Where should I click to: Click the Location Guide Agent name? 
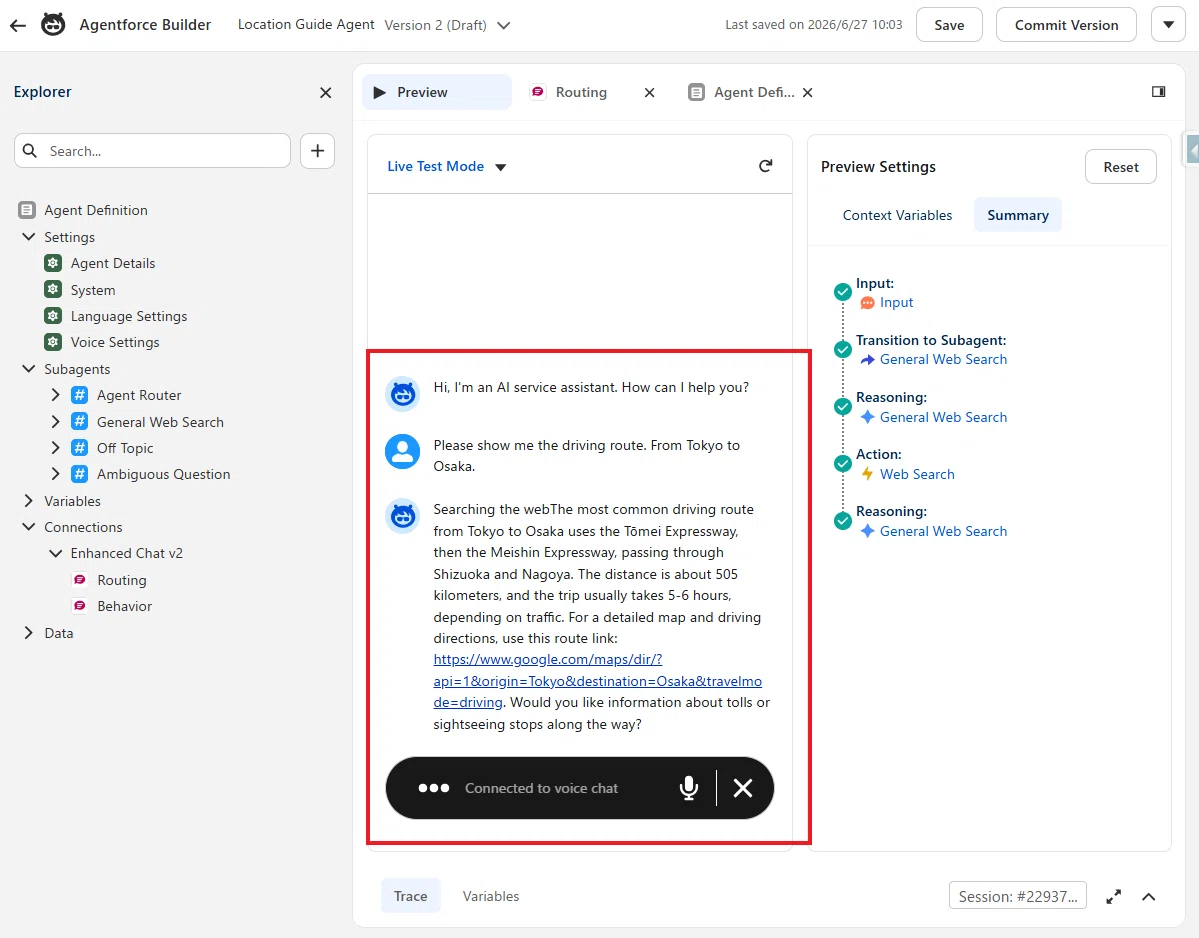tap(306, 24)
